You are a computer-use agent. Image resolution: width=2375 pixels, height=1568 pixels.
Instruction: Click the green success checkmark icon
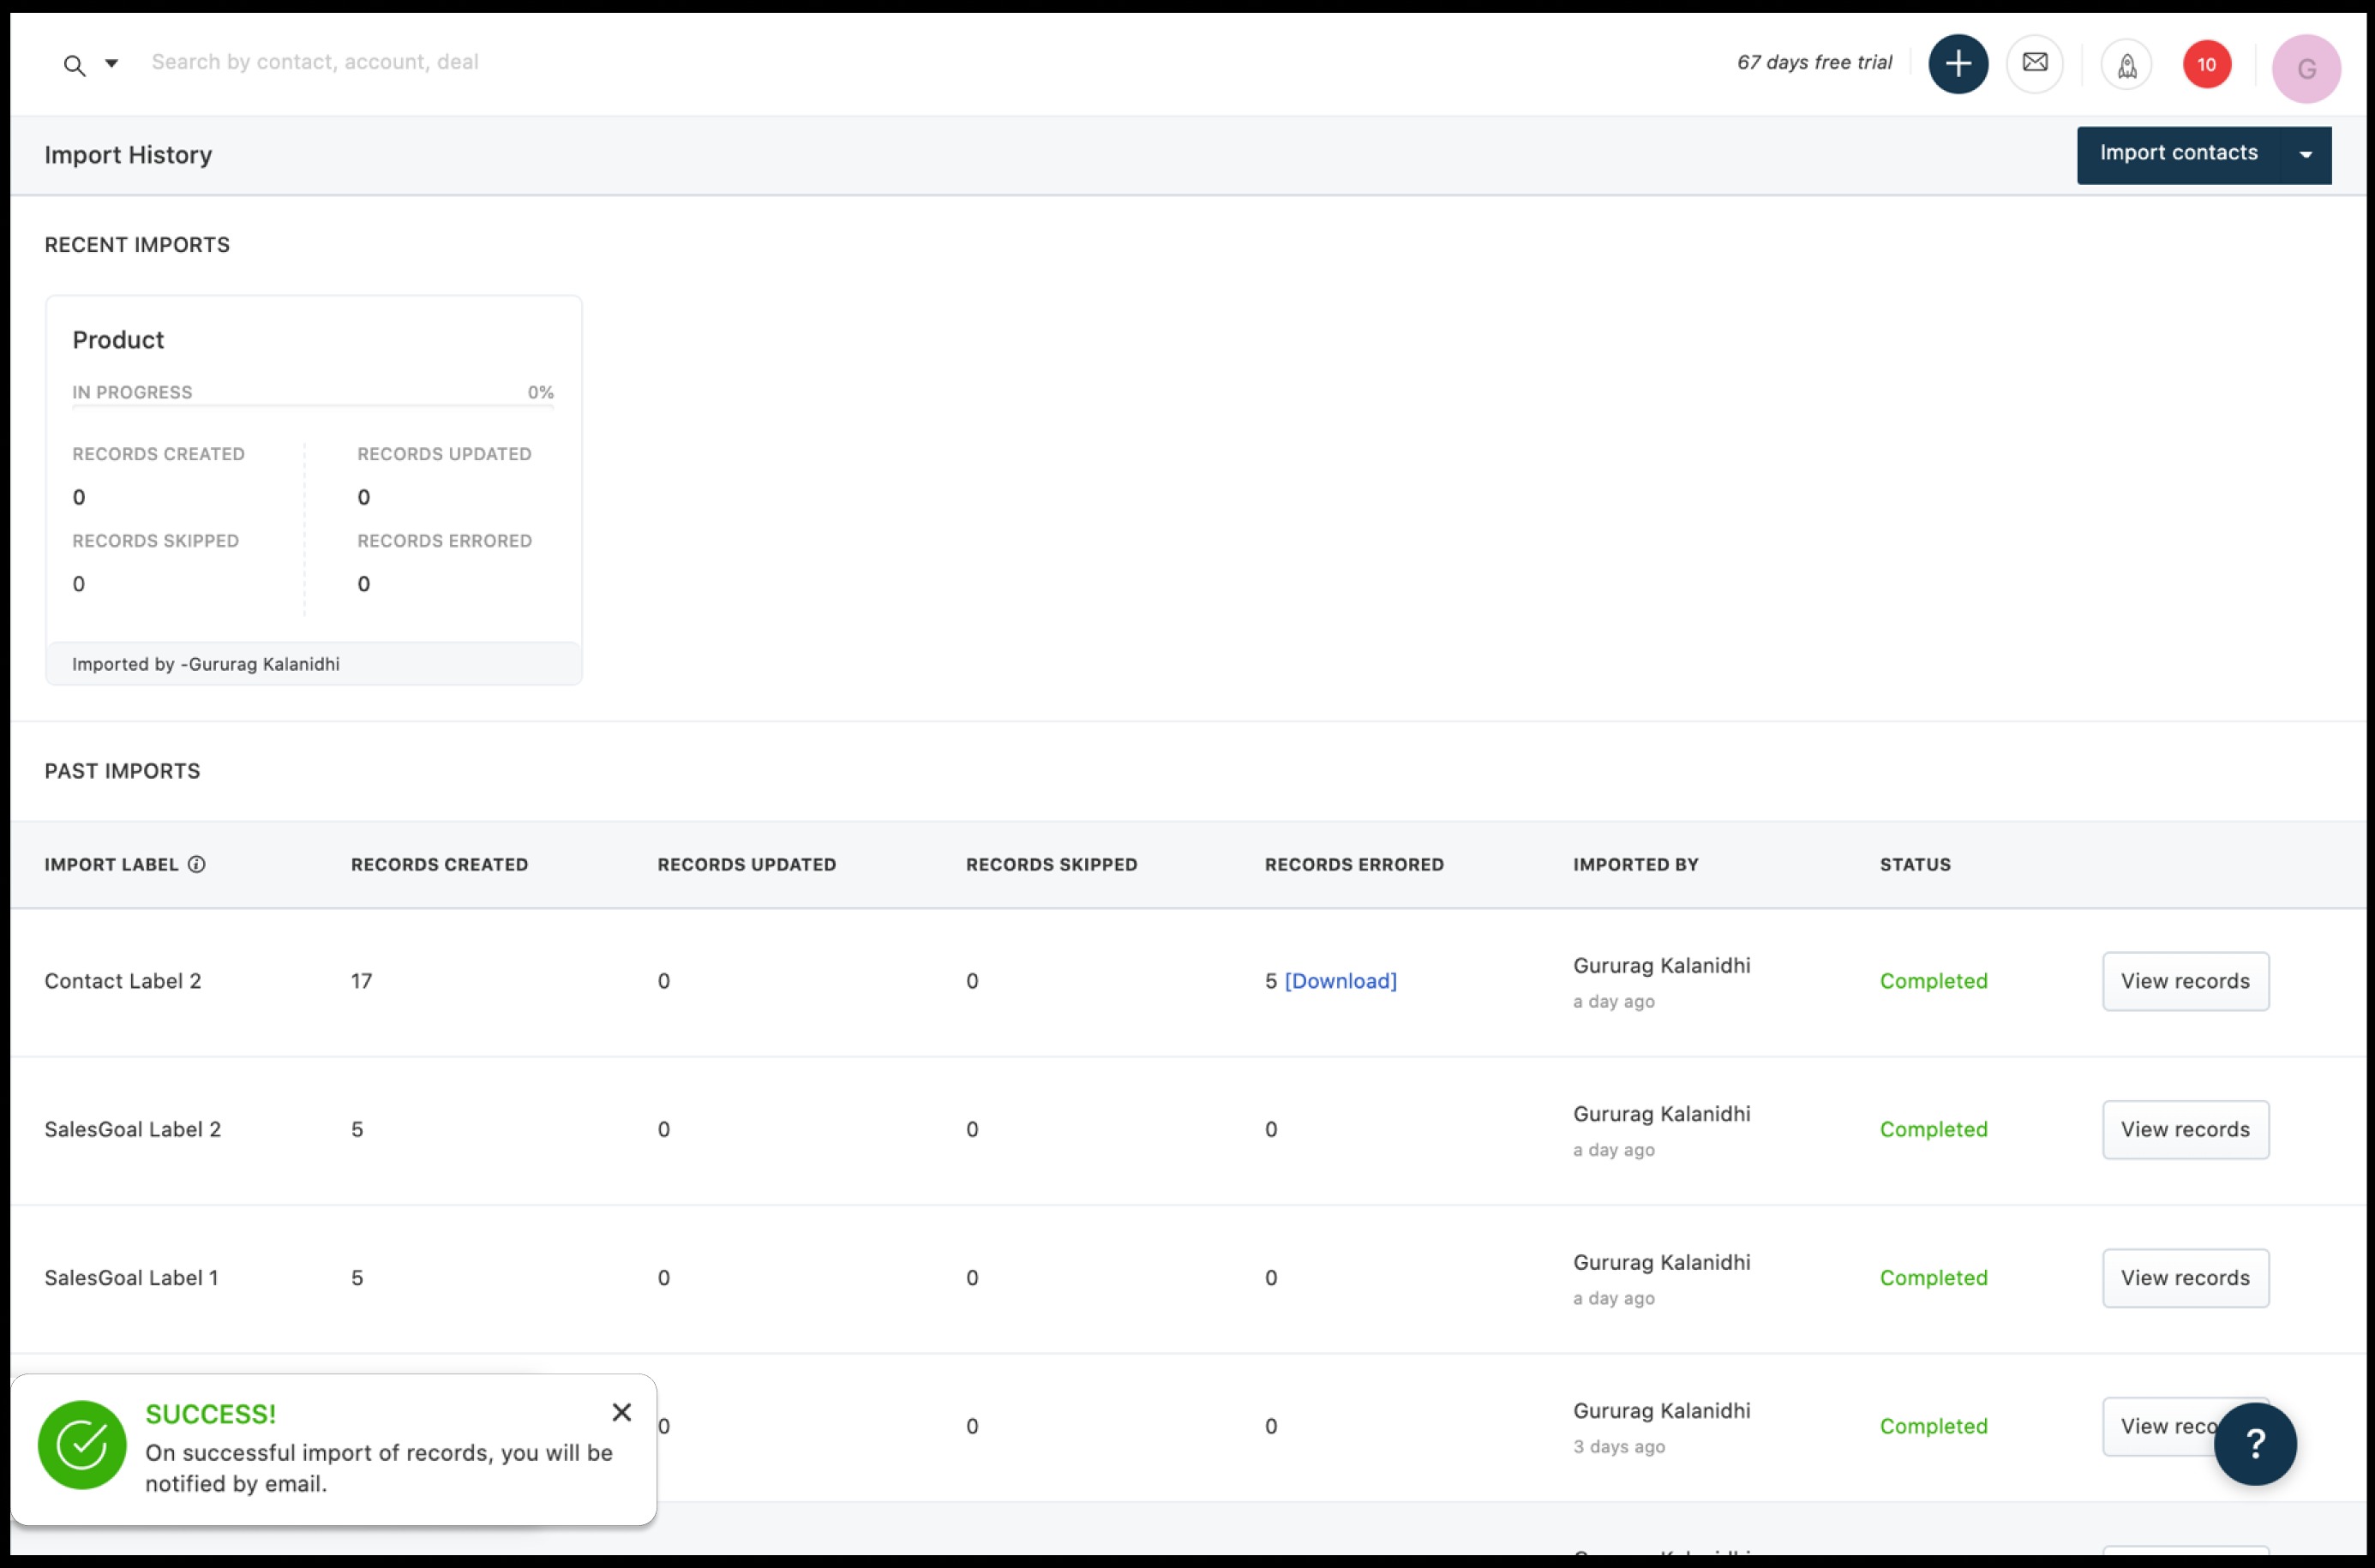pyautogui.click(x=82, y=1444)
